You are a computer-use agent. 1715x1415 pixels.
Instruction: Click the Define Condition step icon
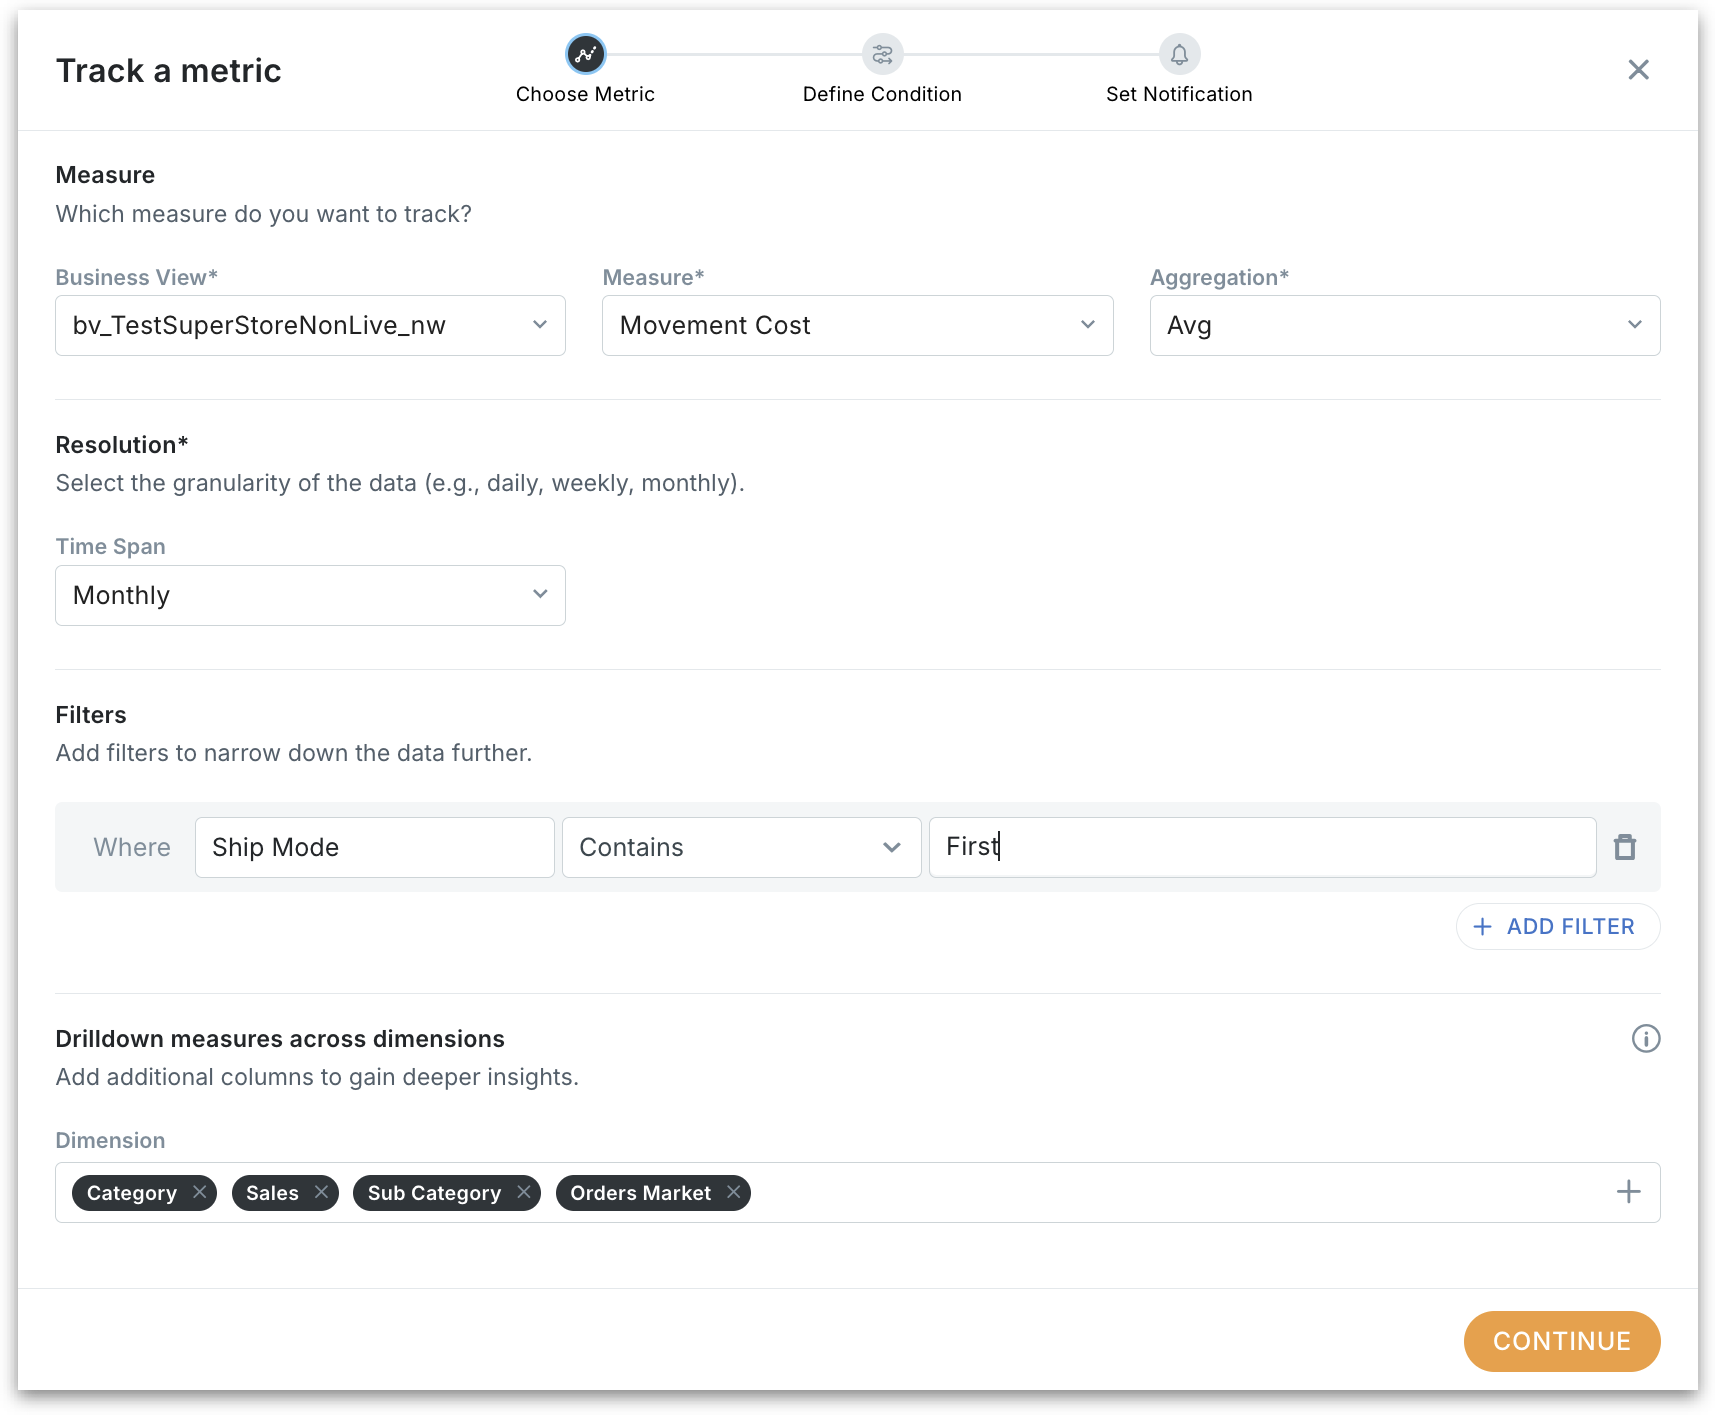pyautogui.click(x=882, y=54)
